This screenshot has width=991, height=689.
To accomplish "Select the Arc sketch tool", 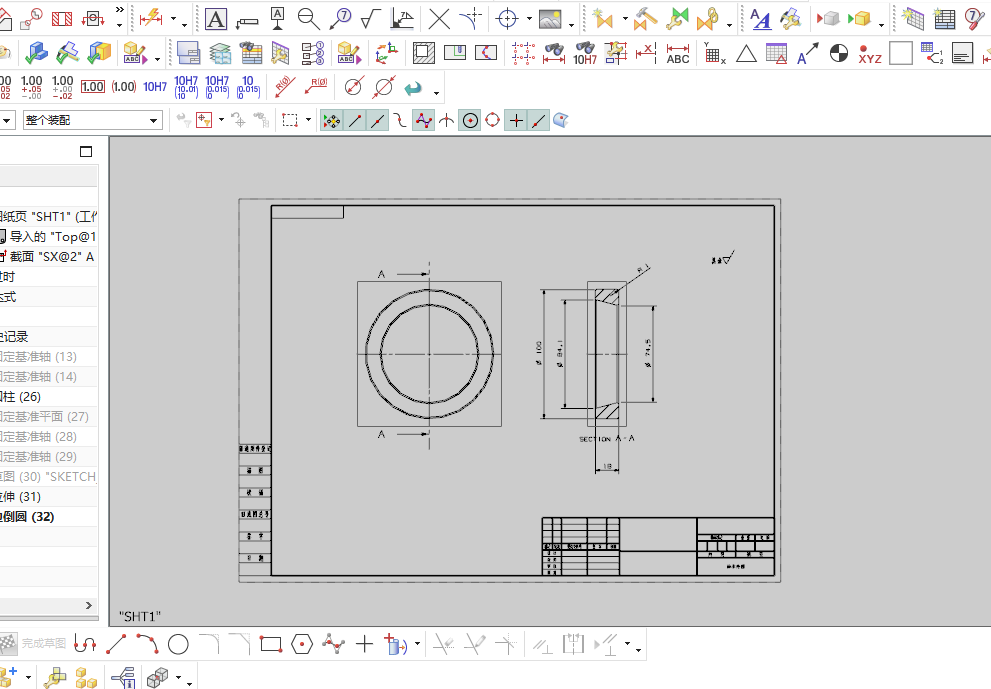I will [x=147, y=644].
